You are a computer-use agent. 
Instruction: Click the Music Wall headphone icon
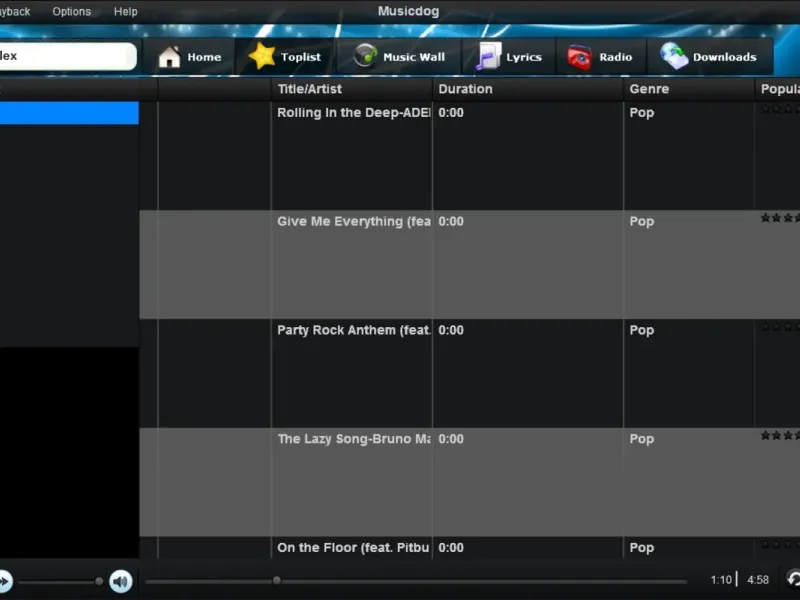366,55
